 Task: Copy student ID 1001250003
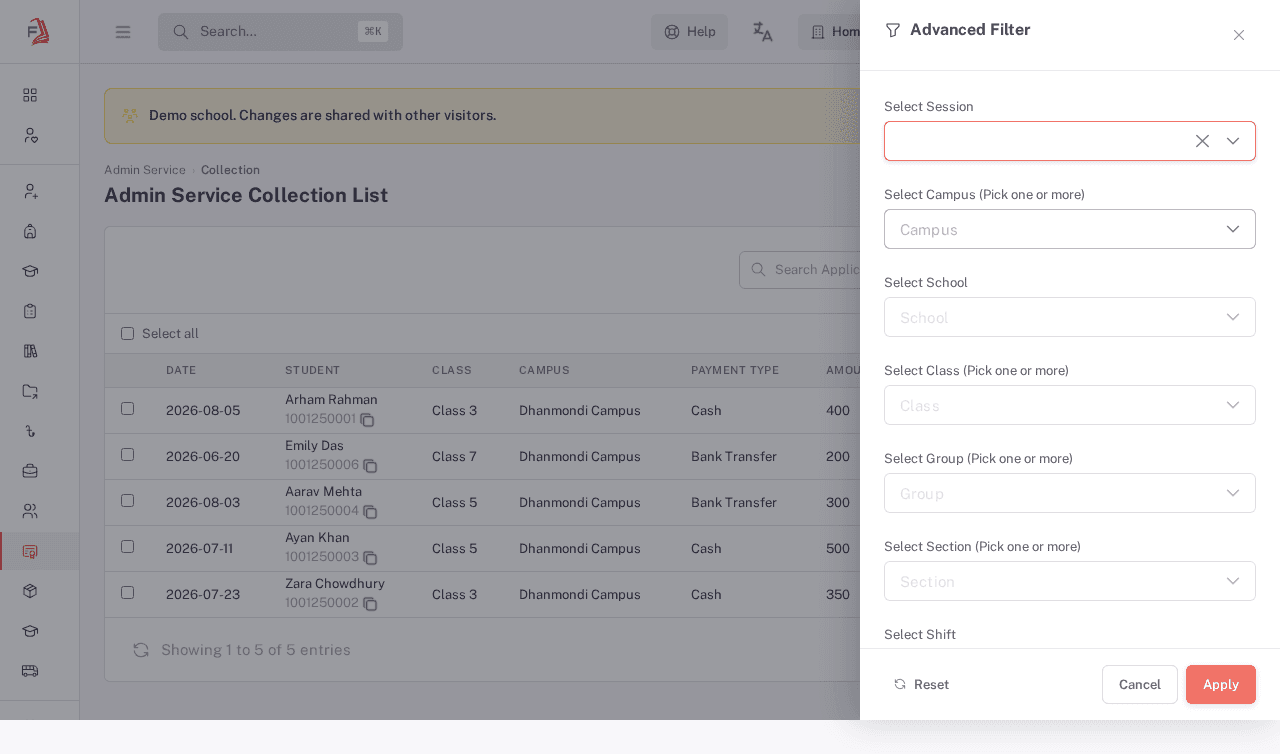(370, 558)
